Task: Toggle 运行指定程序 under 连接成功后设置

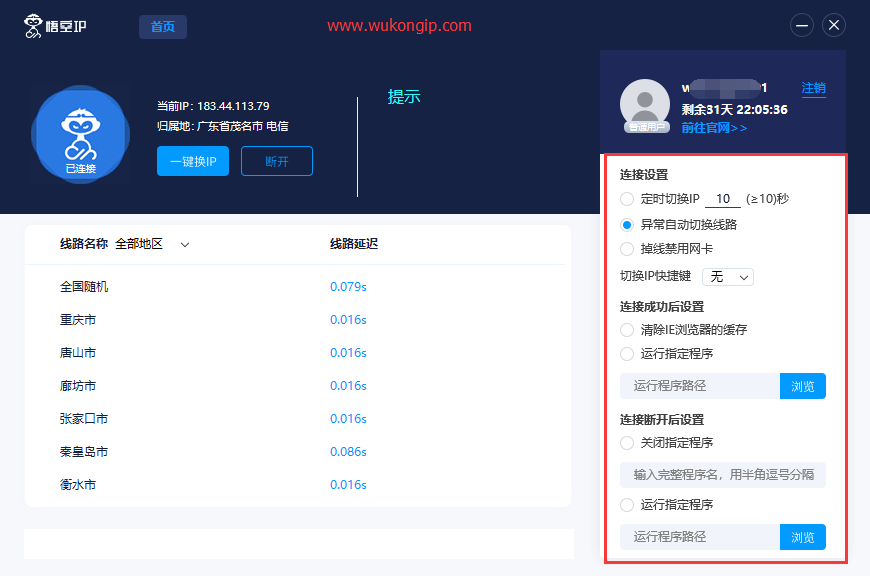Action: (627, 354)
